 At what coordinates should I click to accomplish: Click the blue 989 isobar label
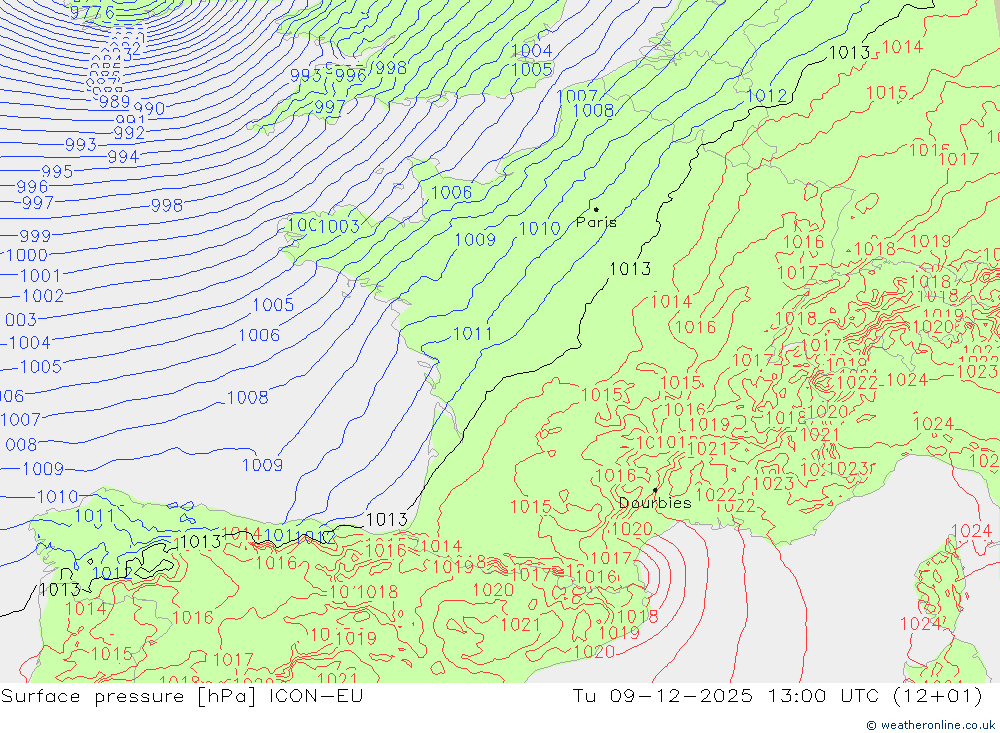click(115, 101)
